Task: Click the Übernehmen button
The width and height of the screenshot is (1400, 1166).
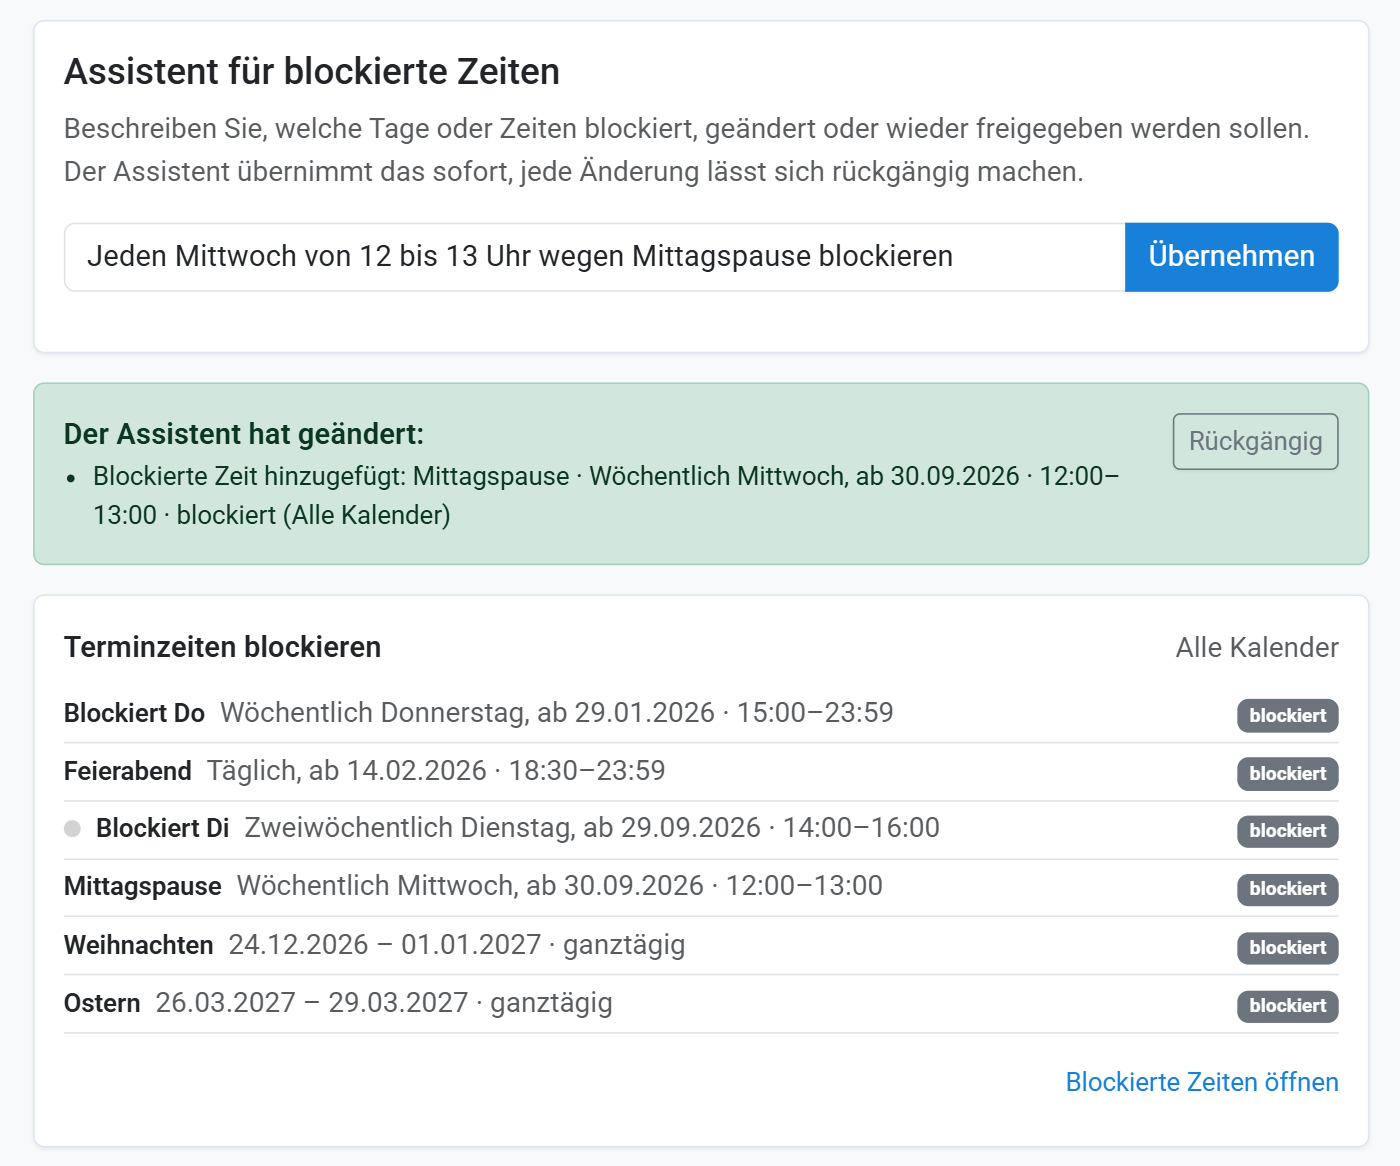Action: [x=1231, y=257]
